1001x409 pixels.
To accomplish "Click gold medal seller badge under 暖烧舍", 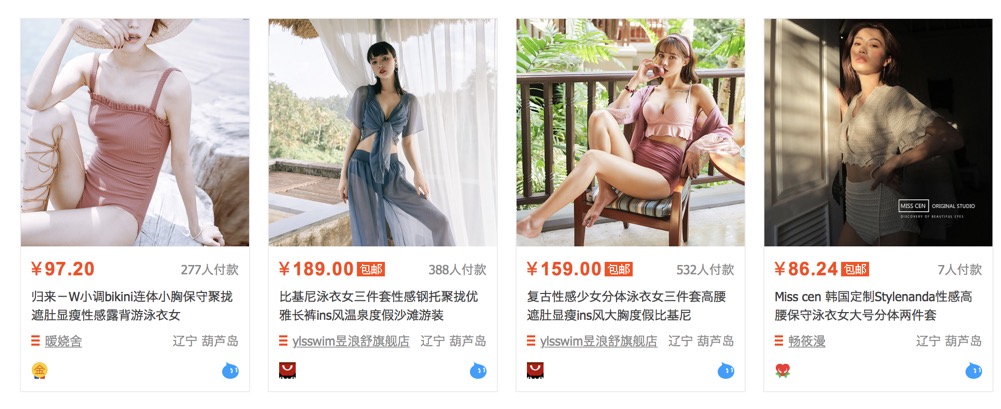I will click(x=40, y=370).
